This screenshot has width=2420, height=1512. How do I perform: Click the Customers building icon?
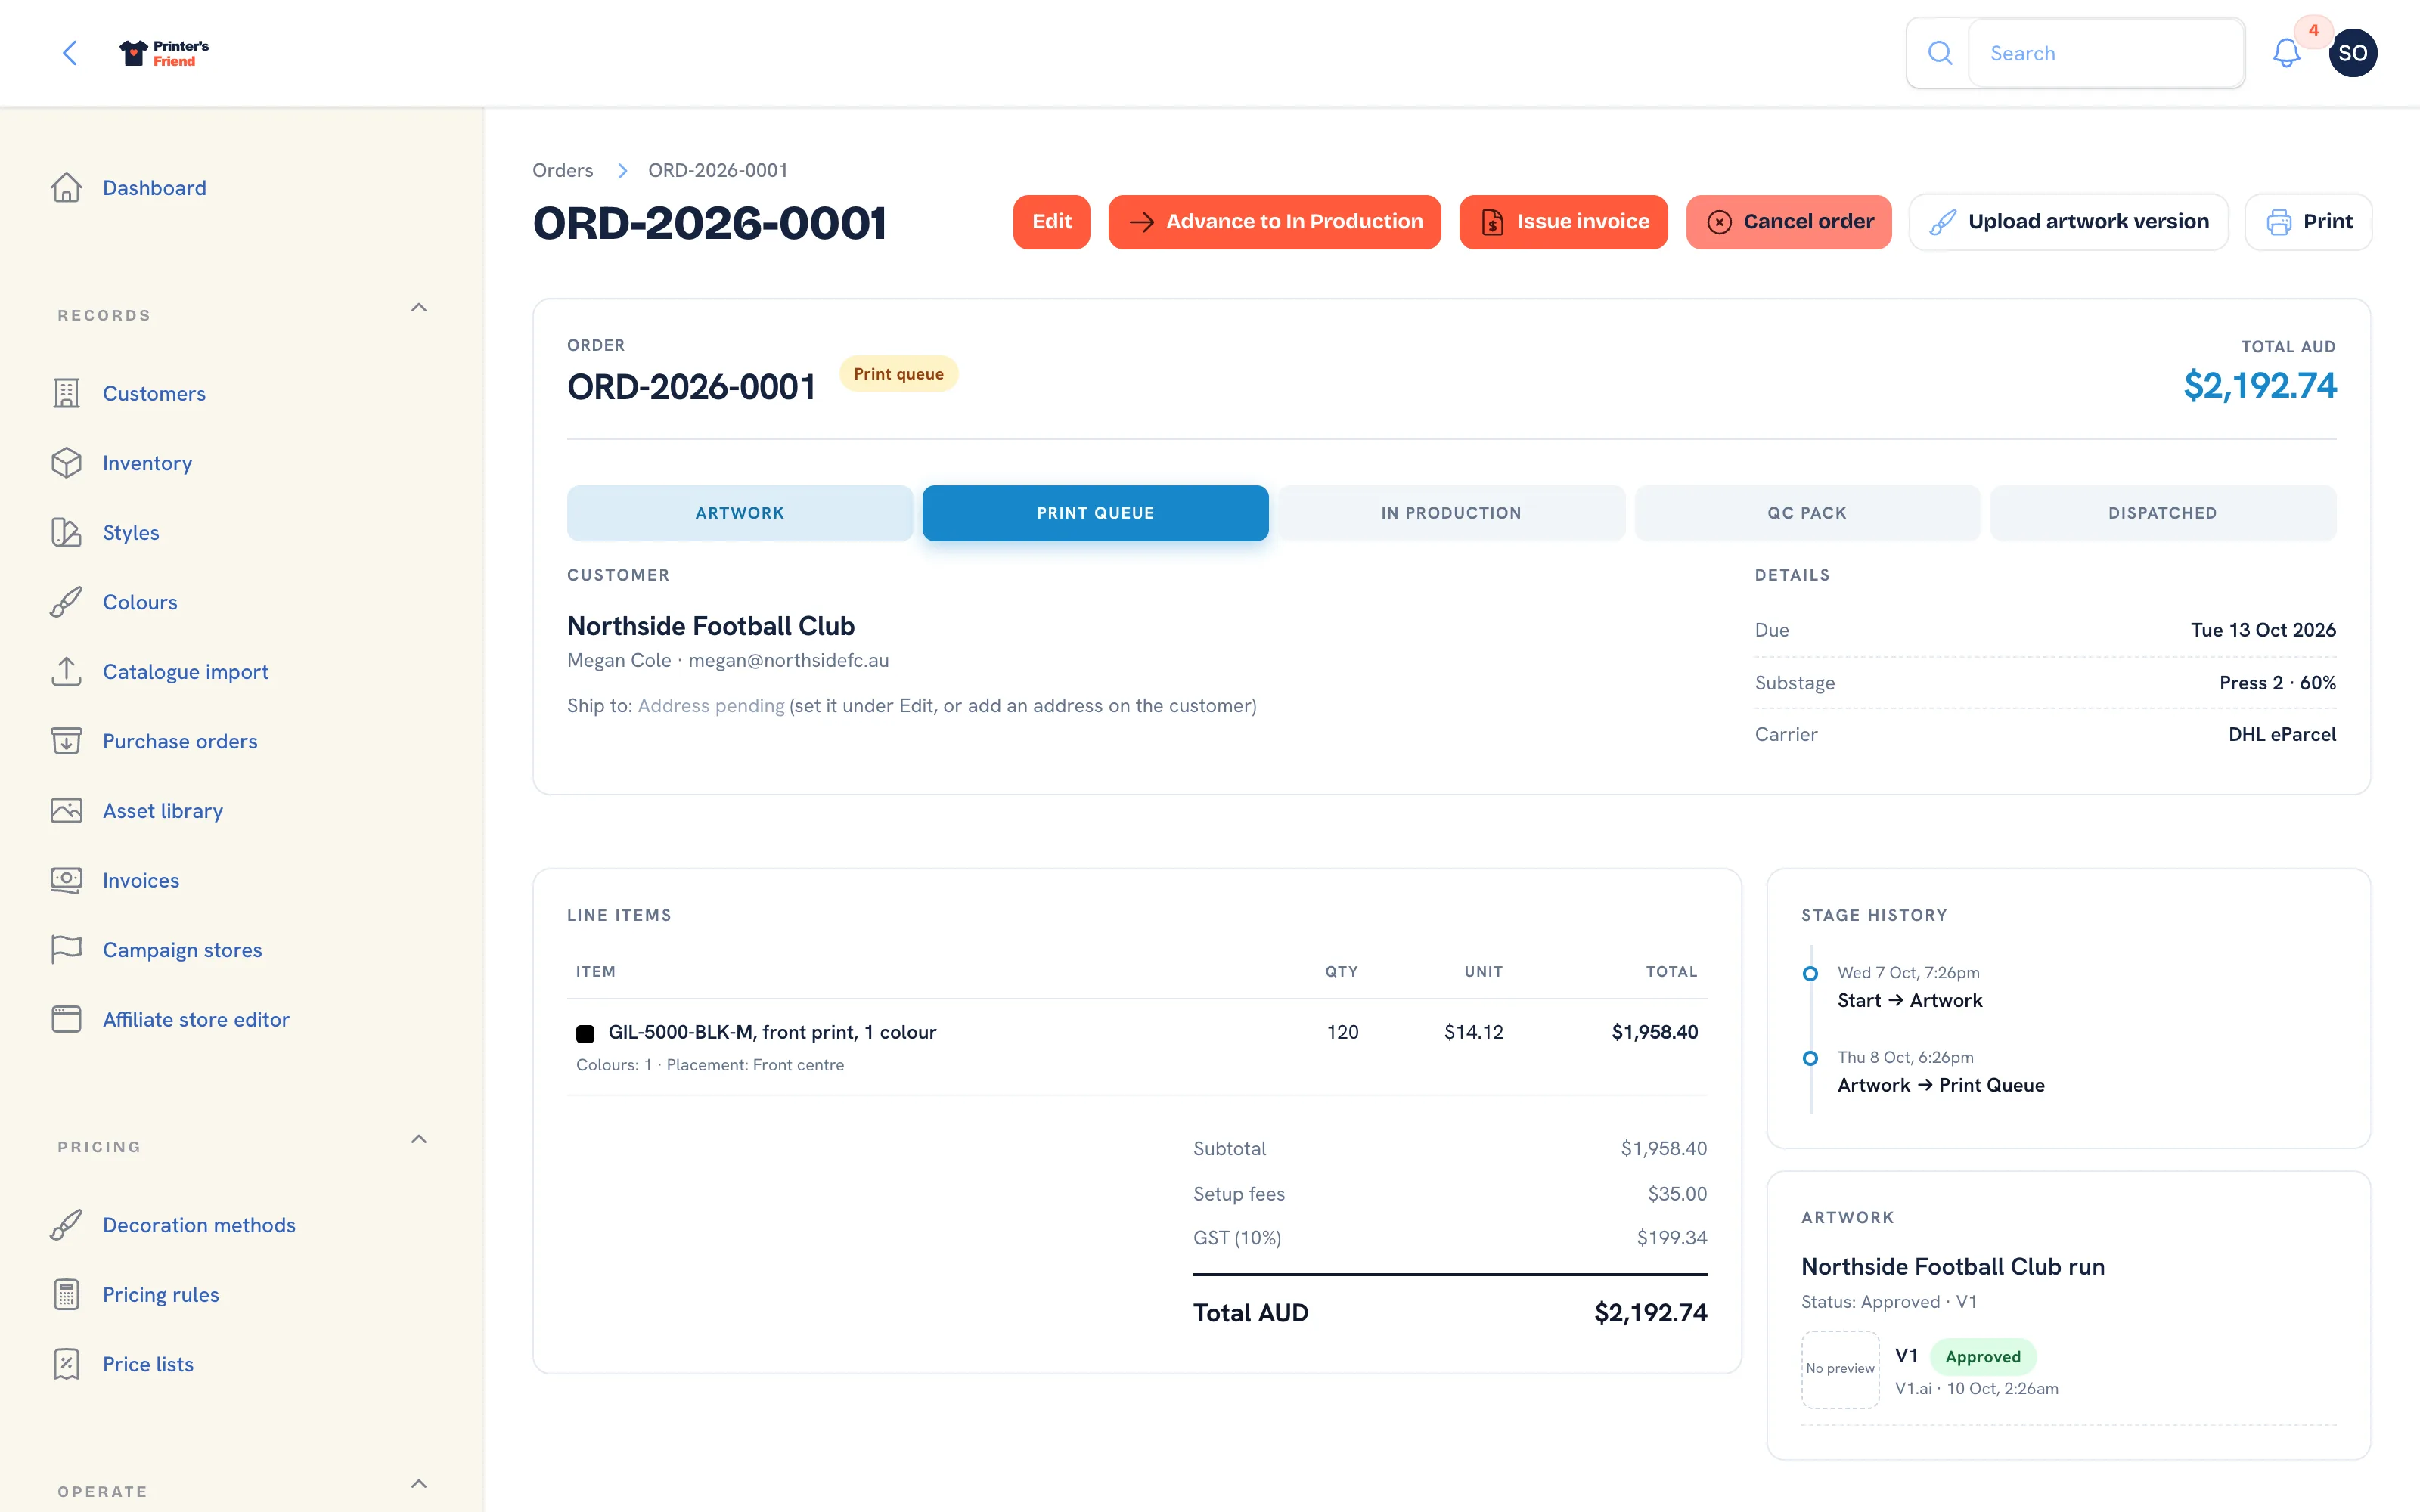coord(67,393)
